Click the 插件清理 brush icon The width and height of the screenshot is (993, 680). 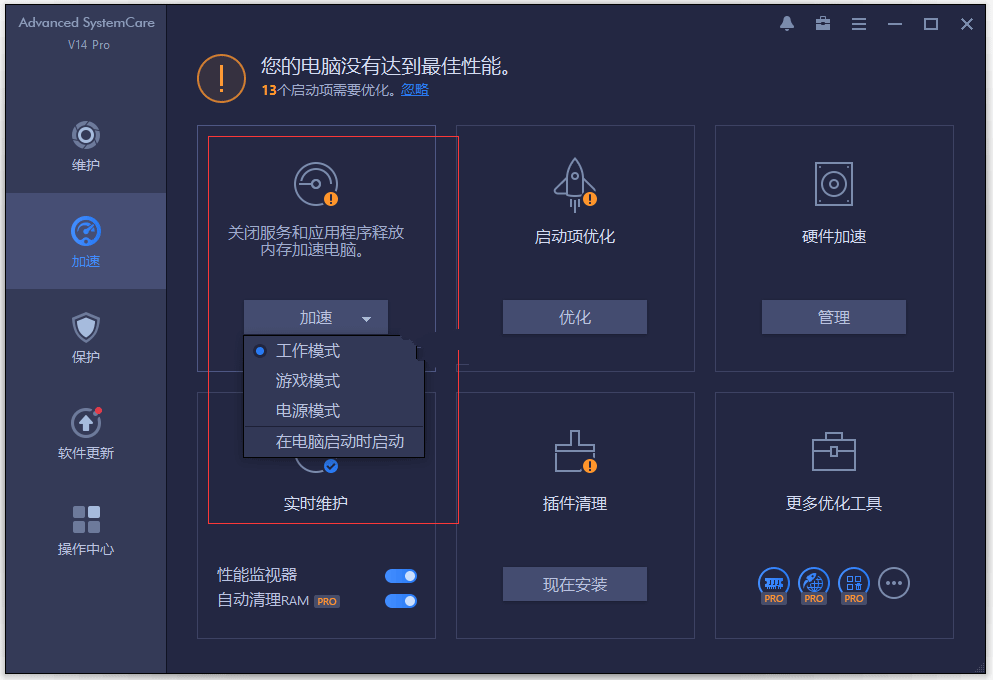[x=574, y=451]
